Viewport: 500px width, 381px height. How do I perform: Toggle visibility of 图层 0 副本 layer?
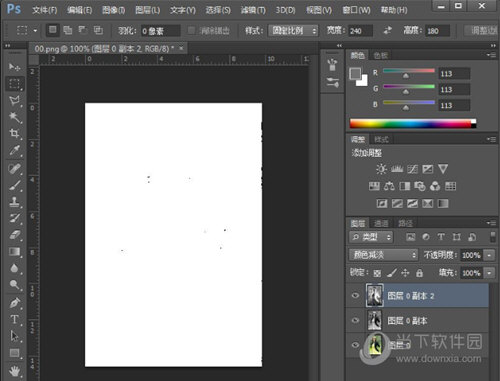(x=355, y=320)
